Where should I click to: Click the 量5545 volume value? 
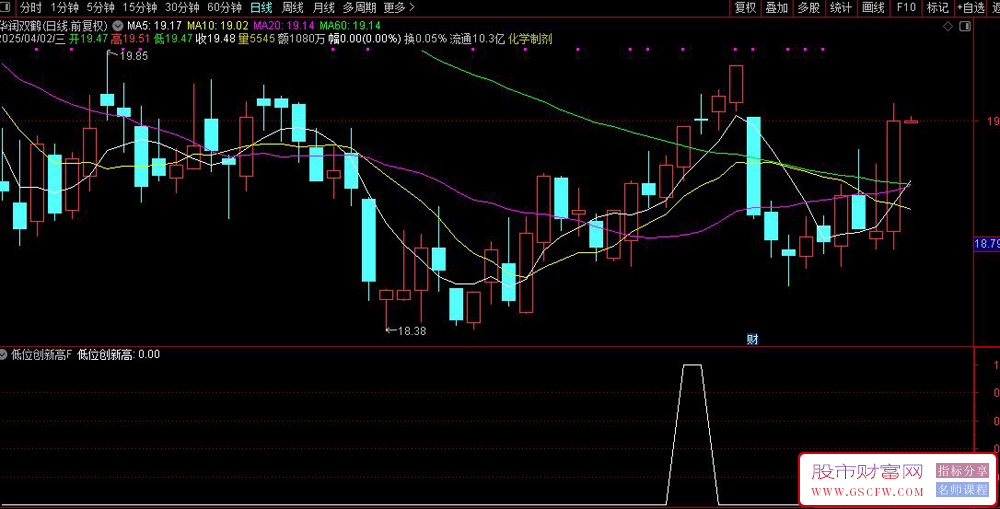click(256, 39)
